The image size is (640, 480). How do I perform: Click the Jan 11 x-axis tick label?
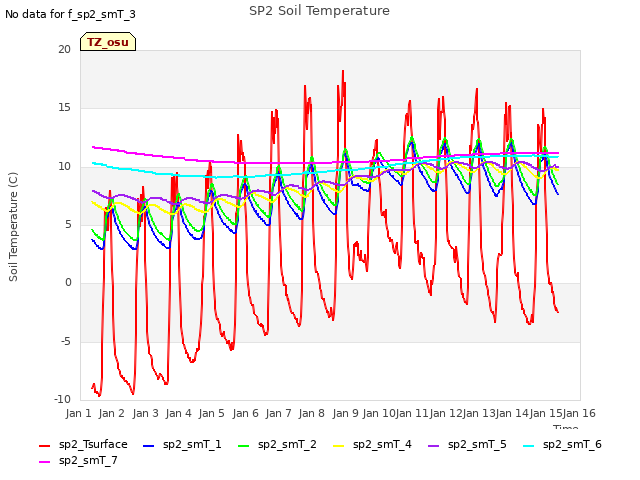(412, 413)
